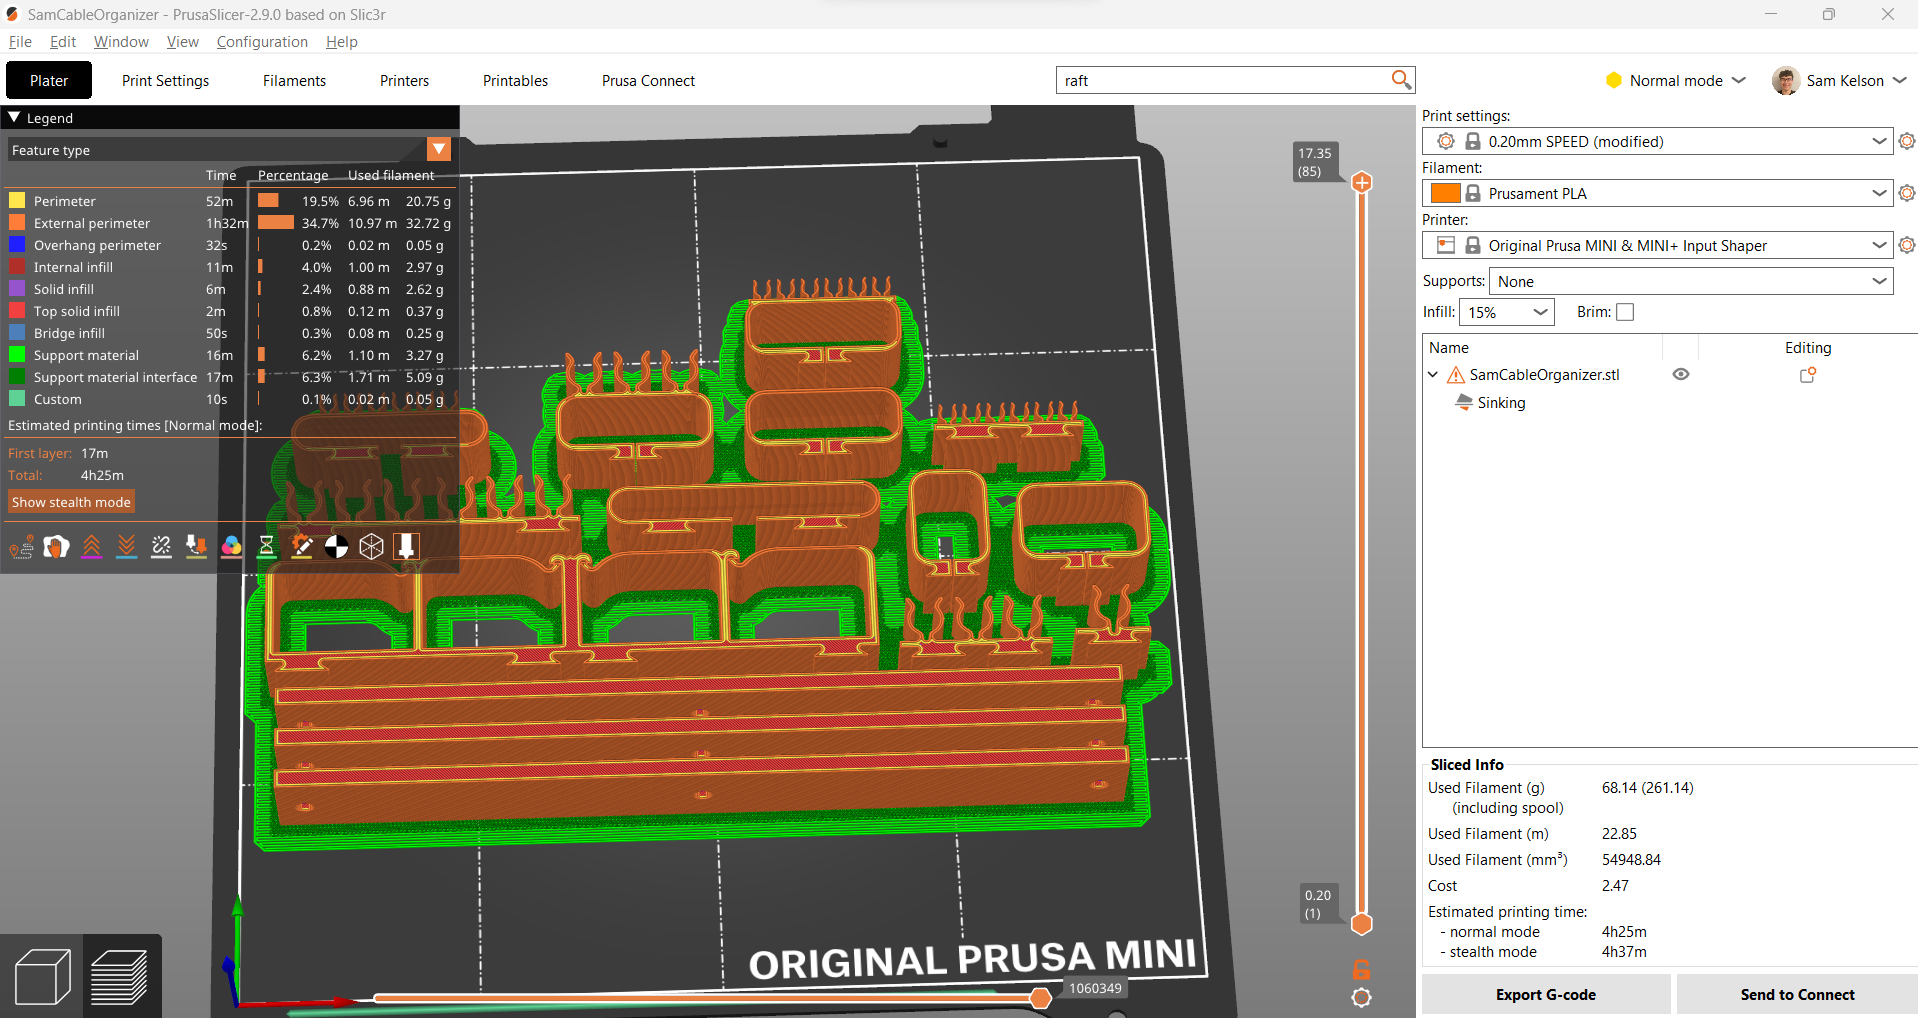Click warning triangle on SamCableOrganizer.stl

1456,375
